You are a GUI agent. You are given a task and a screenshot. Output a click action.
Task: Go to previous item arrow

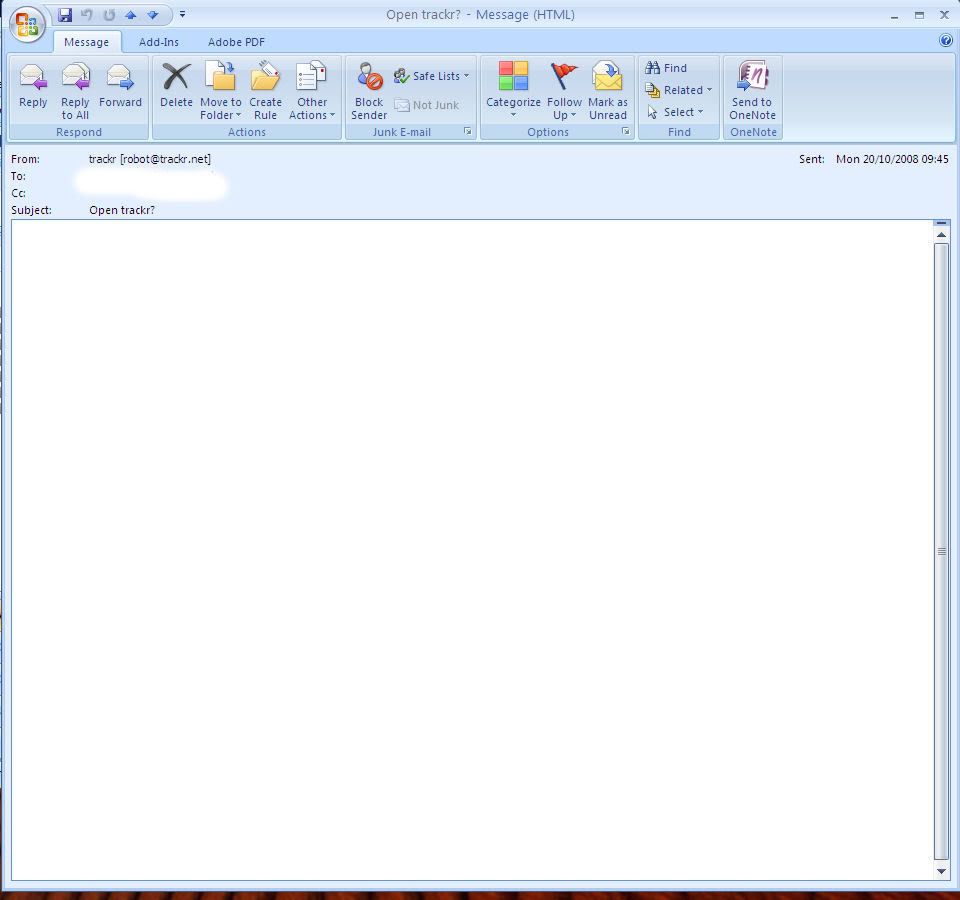[130, 15]
